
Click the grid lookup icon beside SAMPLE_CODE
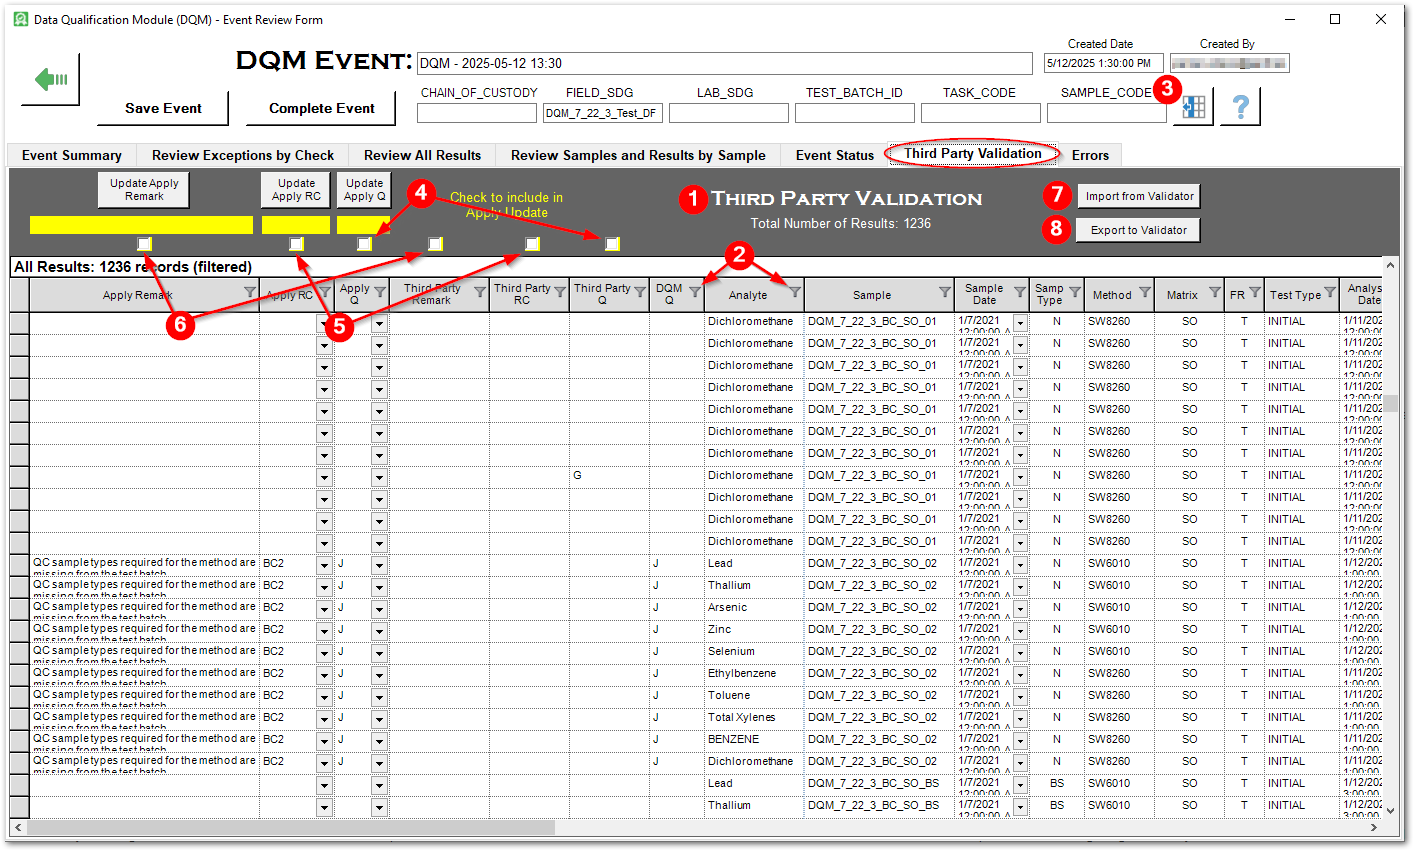[x=1192, y=108]
